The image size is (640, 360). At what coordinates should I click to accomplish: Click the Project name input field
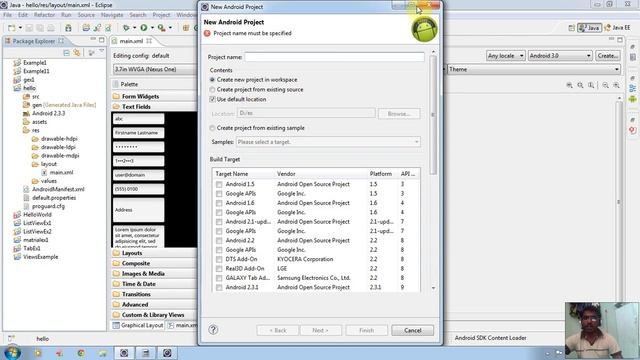[x=334, y=57]
